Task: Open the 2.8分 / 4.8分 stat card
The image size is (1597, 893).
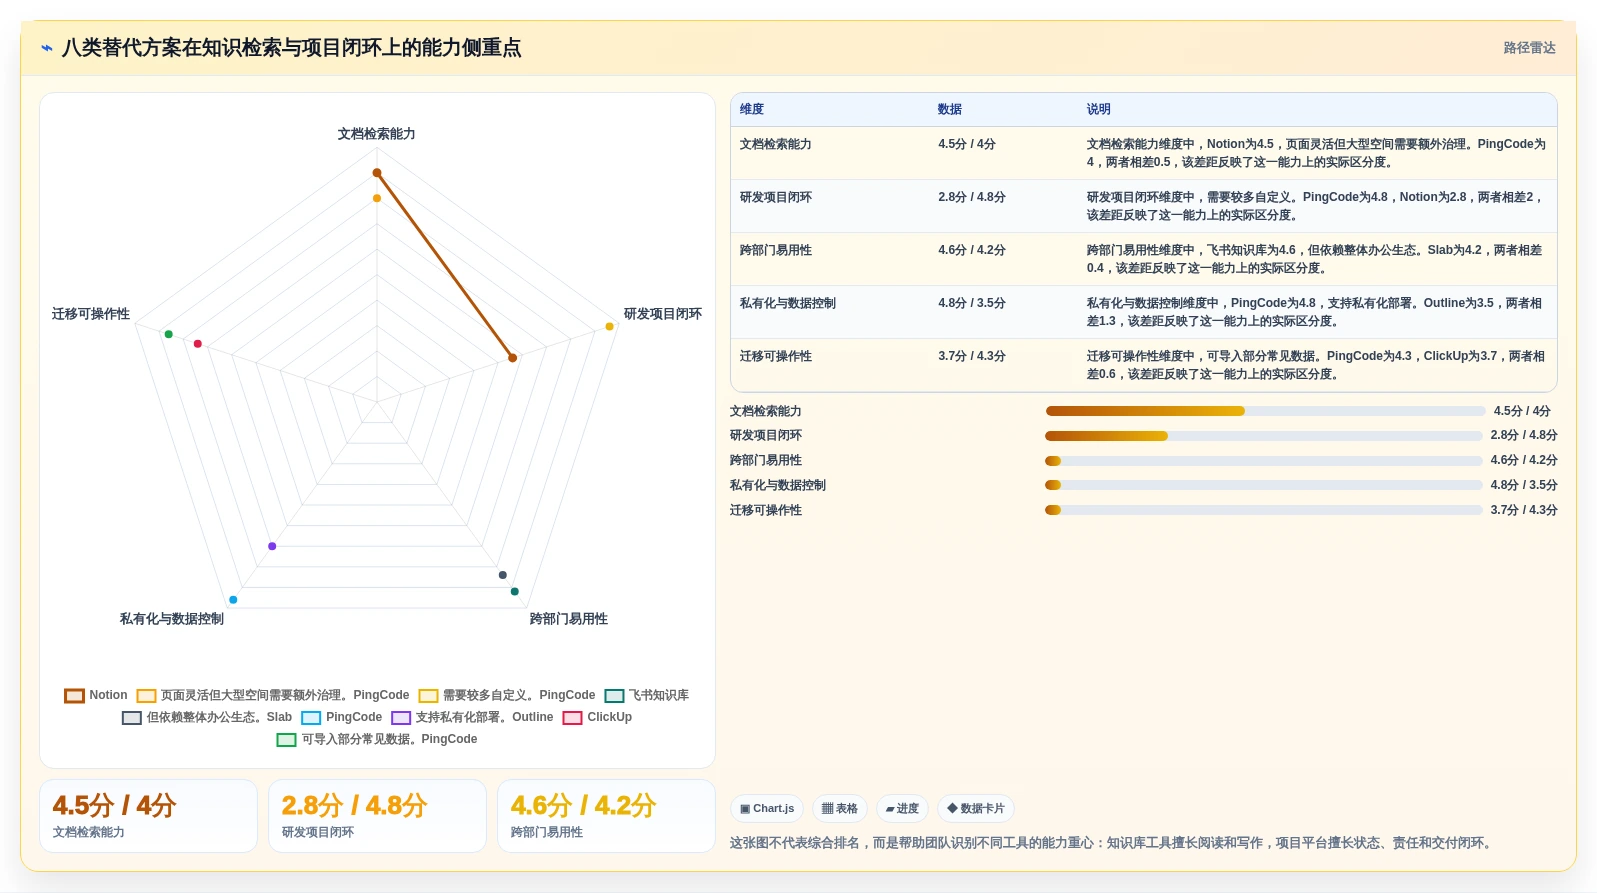Action: pos(377,816)
